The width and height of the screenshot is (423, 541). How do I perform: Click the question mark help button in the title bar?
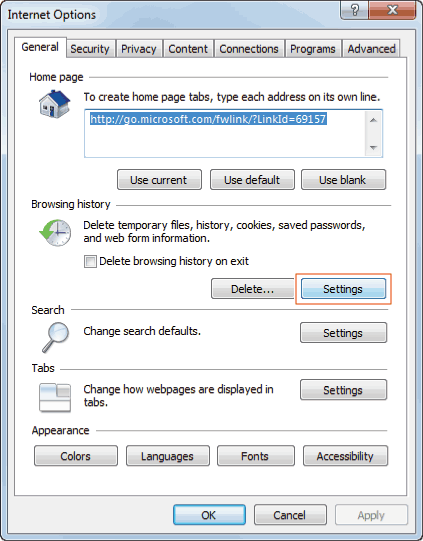tap(354, 10)
